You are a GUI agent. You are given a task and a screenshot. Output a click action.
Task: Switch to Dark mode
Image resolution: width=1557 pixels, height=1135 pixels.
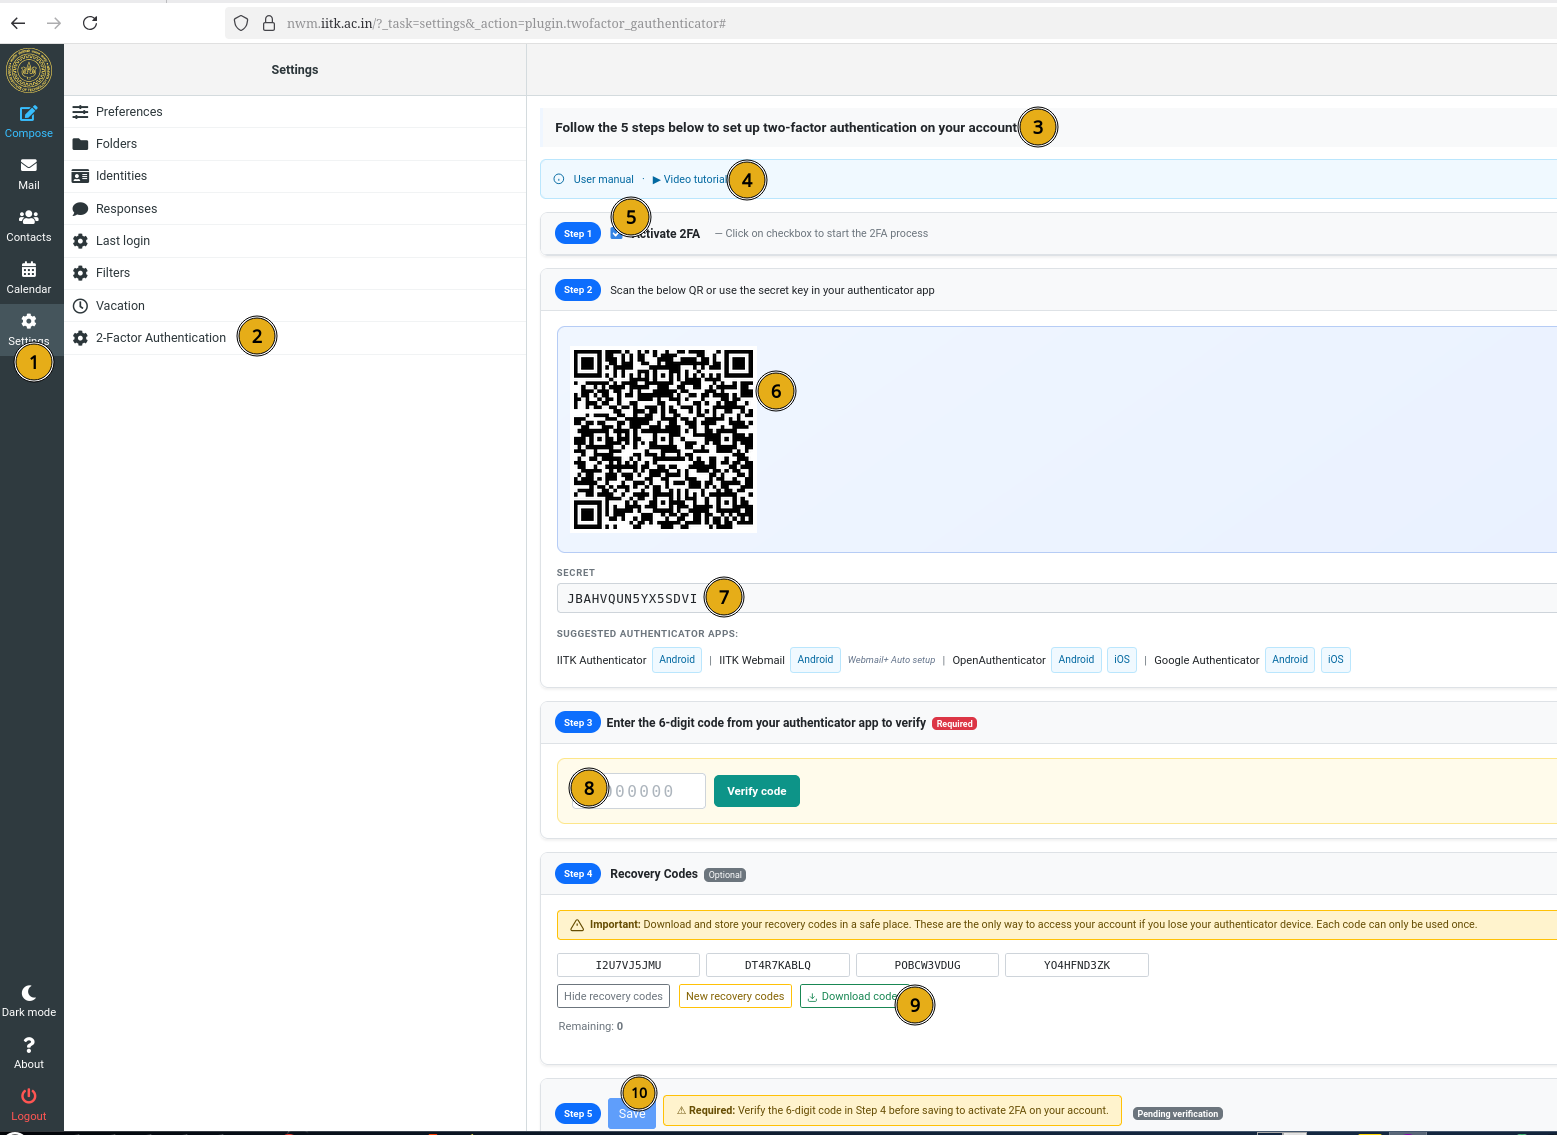29,1000
